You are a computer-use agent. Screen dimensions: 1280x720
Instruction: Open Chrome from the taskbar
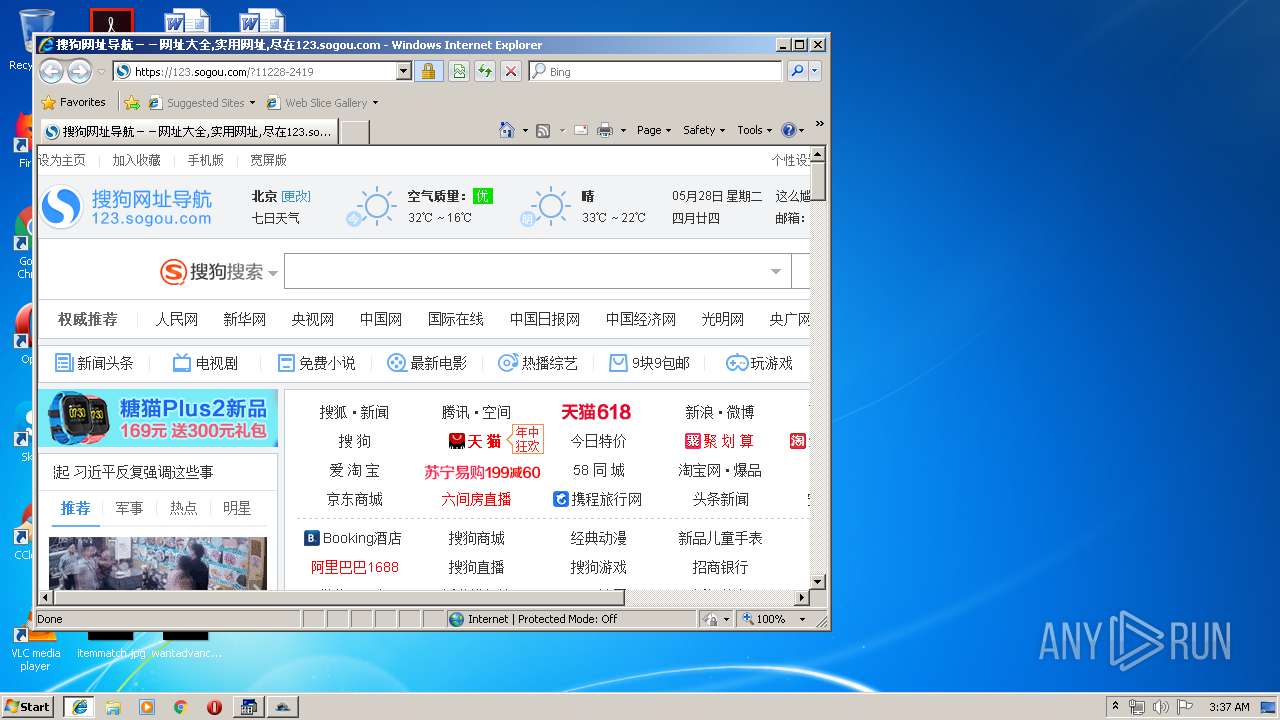(x=180, y=707)
